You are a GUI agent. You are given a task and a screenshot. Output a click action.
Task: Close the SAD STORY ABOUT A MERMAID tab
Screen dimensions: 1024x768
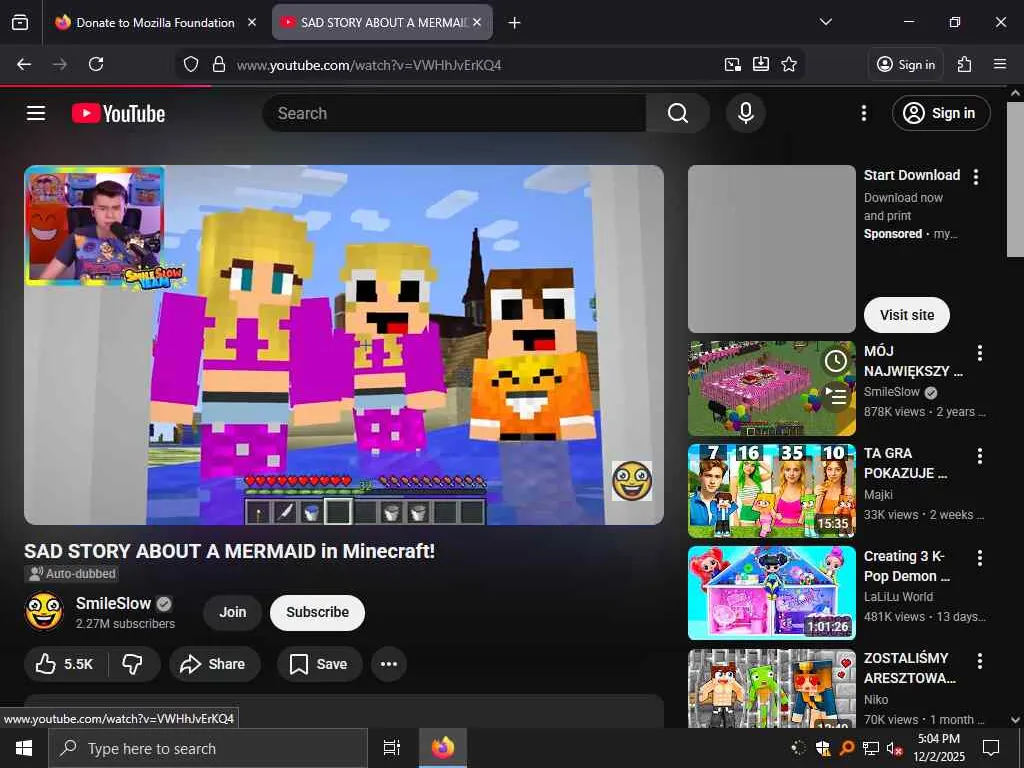click(x=477, y=22)
